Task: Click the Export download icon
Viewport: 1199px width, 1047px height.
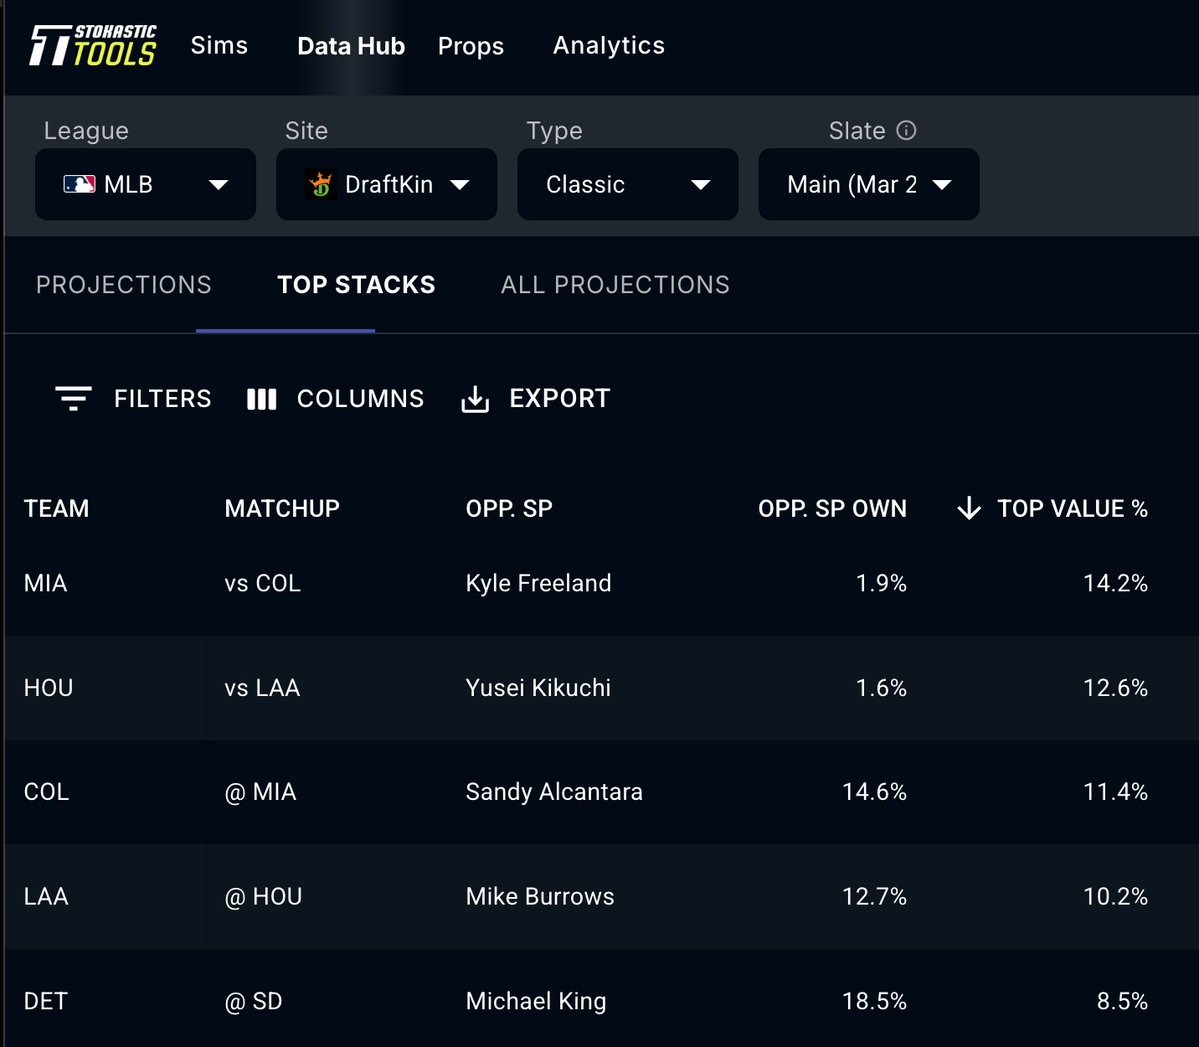Action: 475,398
